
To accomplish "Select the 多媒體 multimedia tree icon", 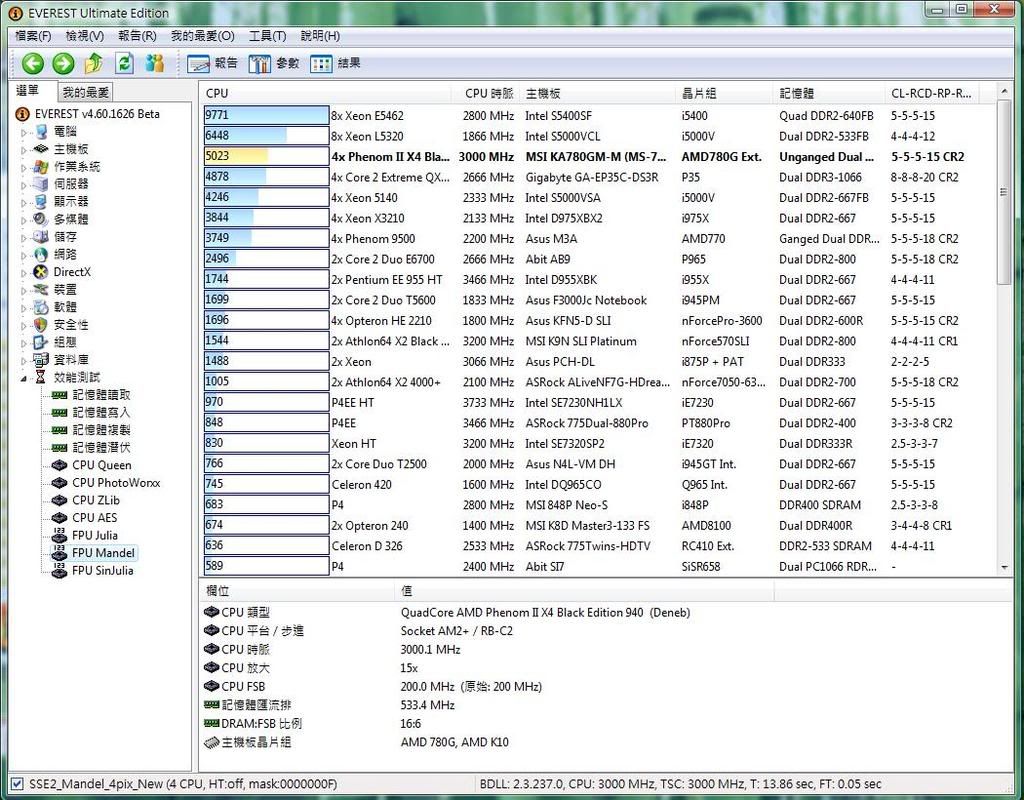I will coord(41,219).
